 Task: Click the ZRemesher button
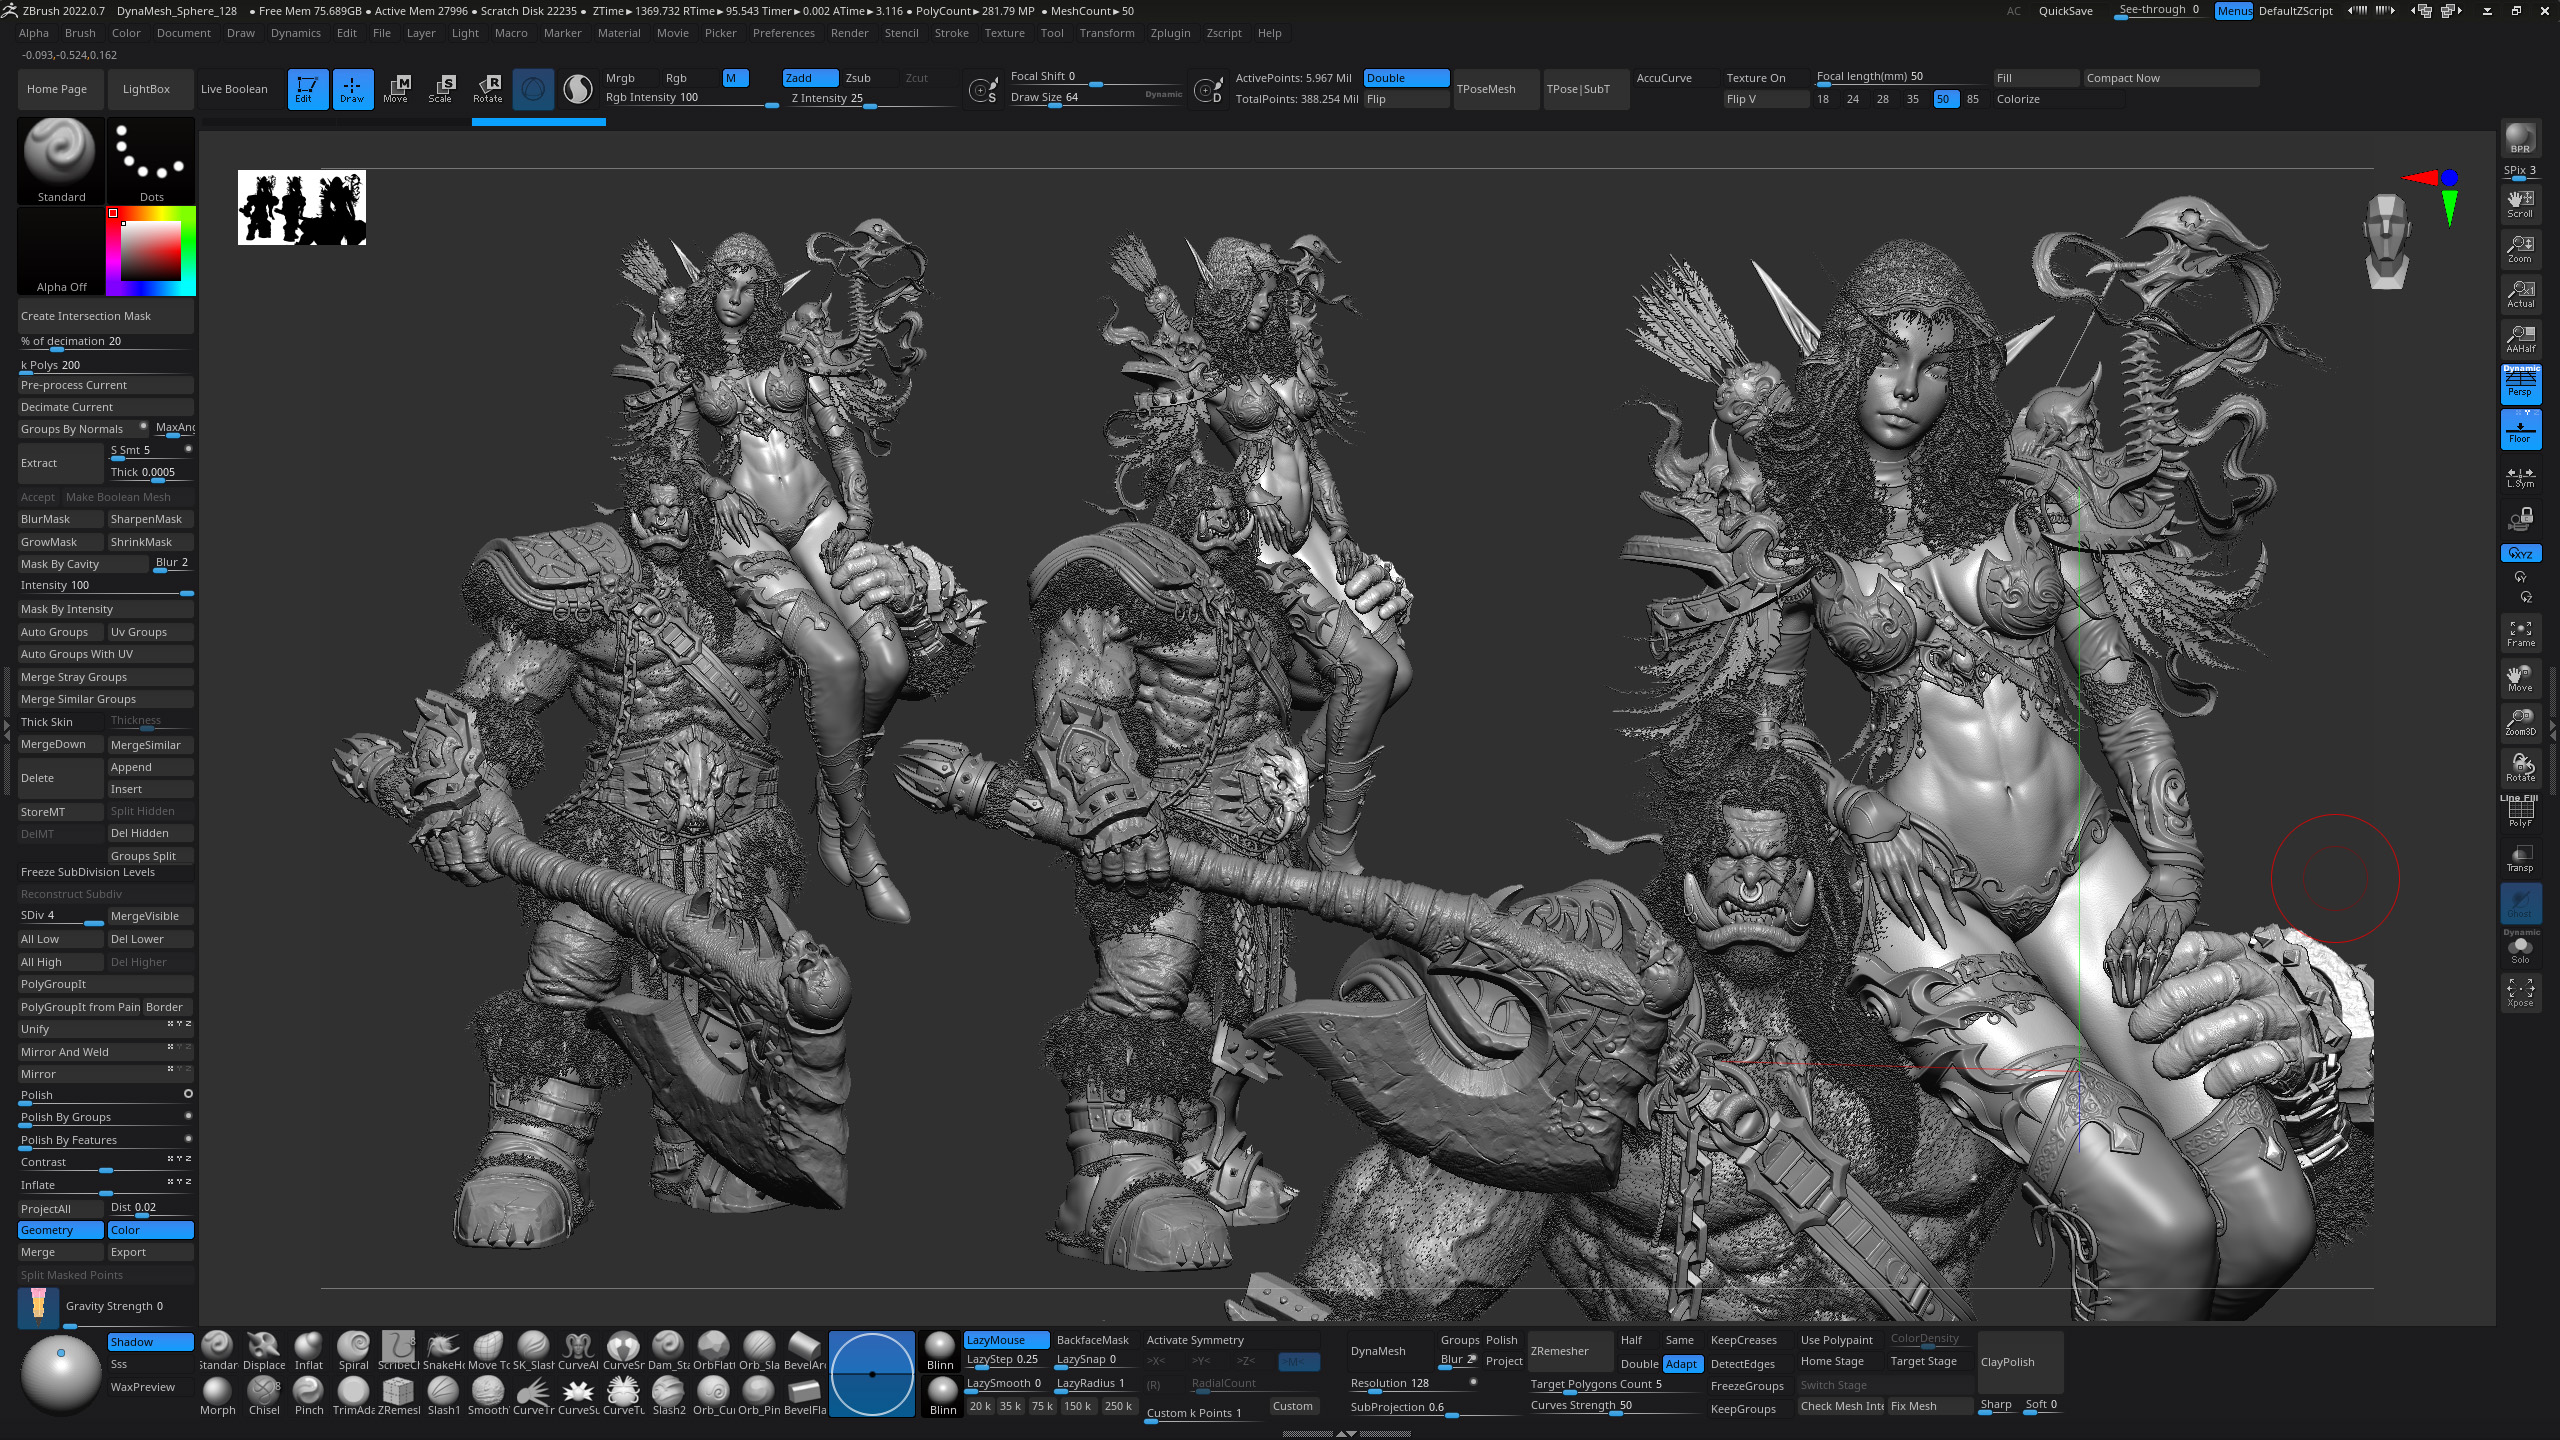click(x=1569, y=1351)
